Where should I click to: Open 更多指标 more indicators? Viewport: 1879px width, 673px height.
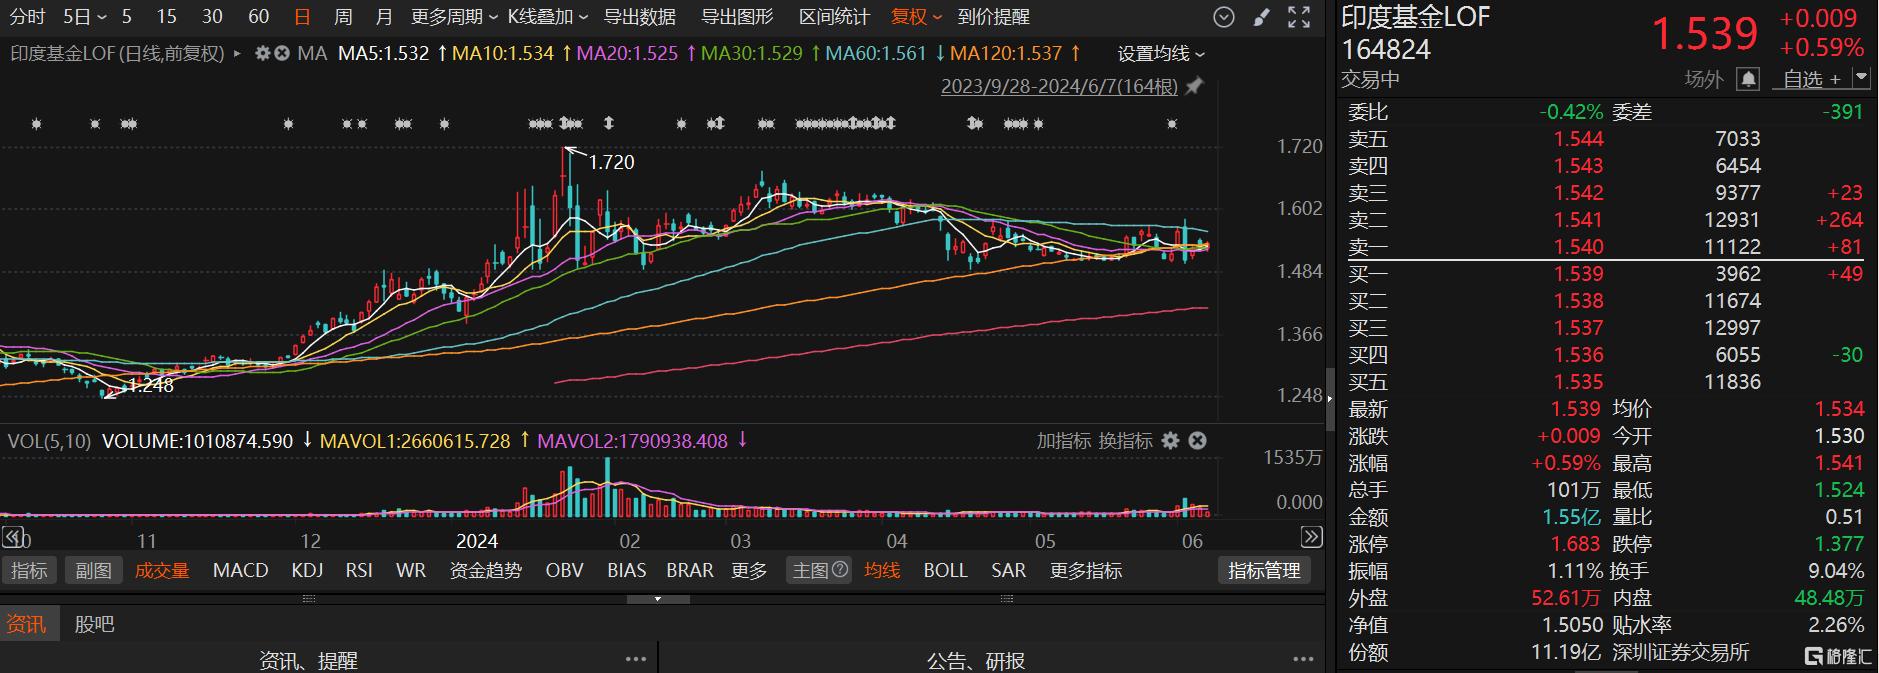[x=1086, y=570]
